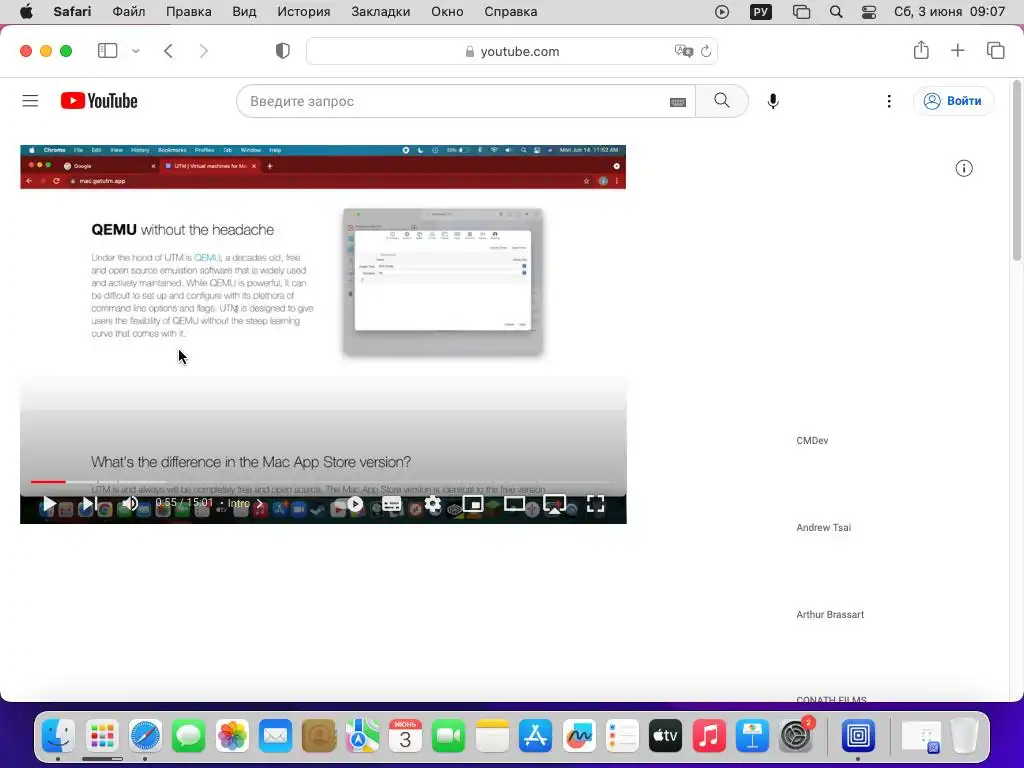Screen dimensions: 1024x768
Task: Go forward in Safari history
Action: tap(204, 50)
